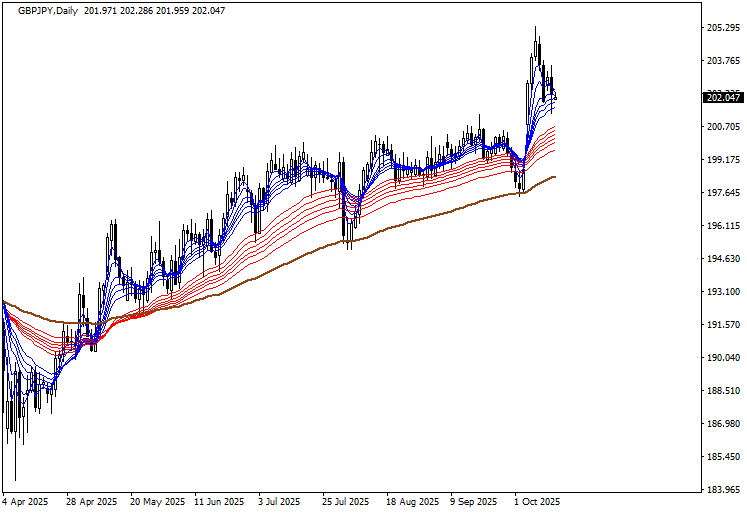
Task: Click the 191.570 price axis label
Action: 723,325
